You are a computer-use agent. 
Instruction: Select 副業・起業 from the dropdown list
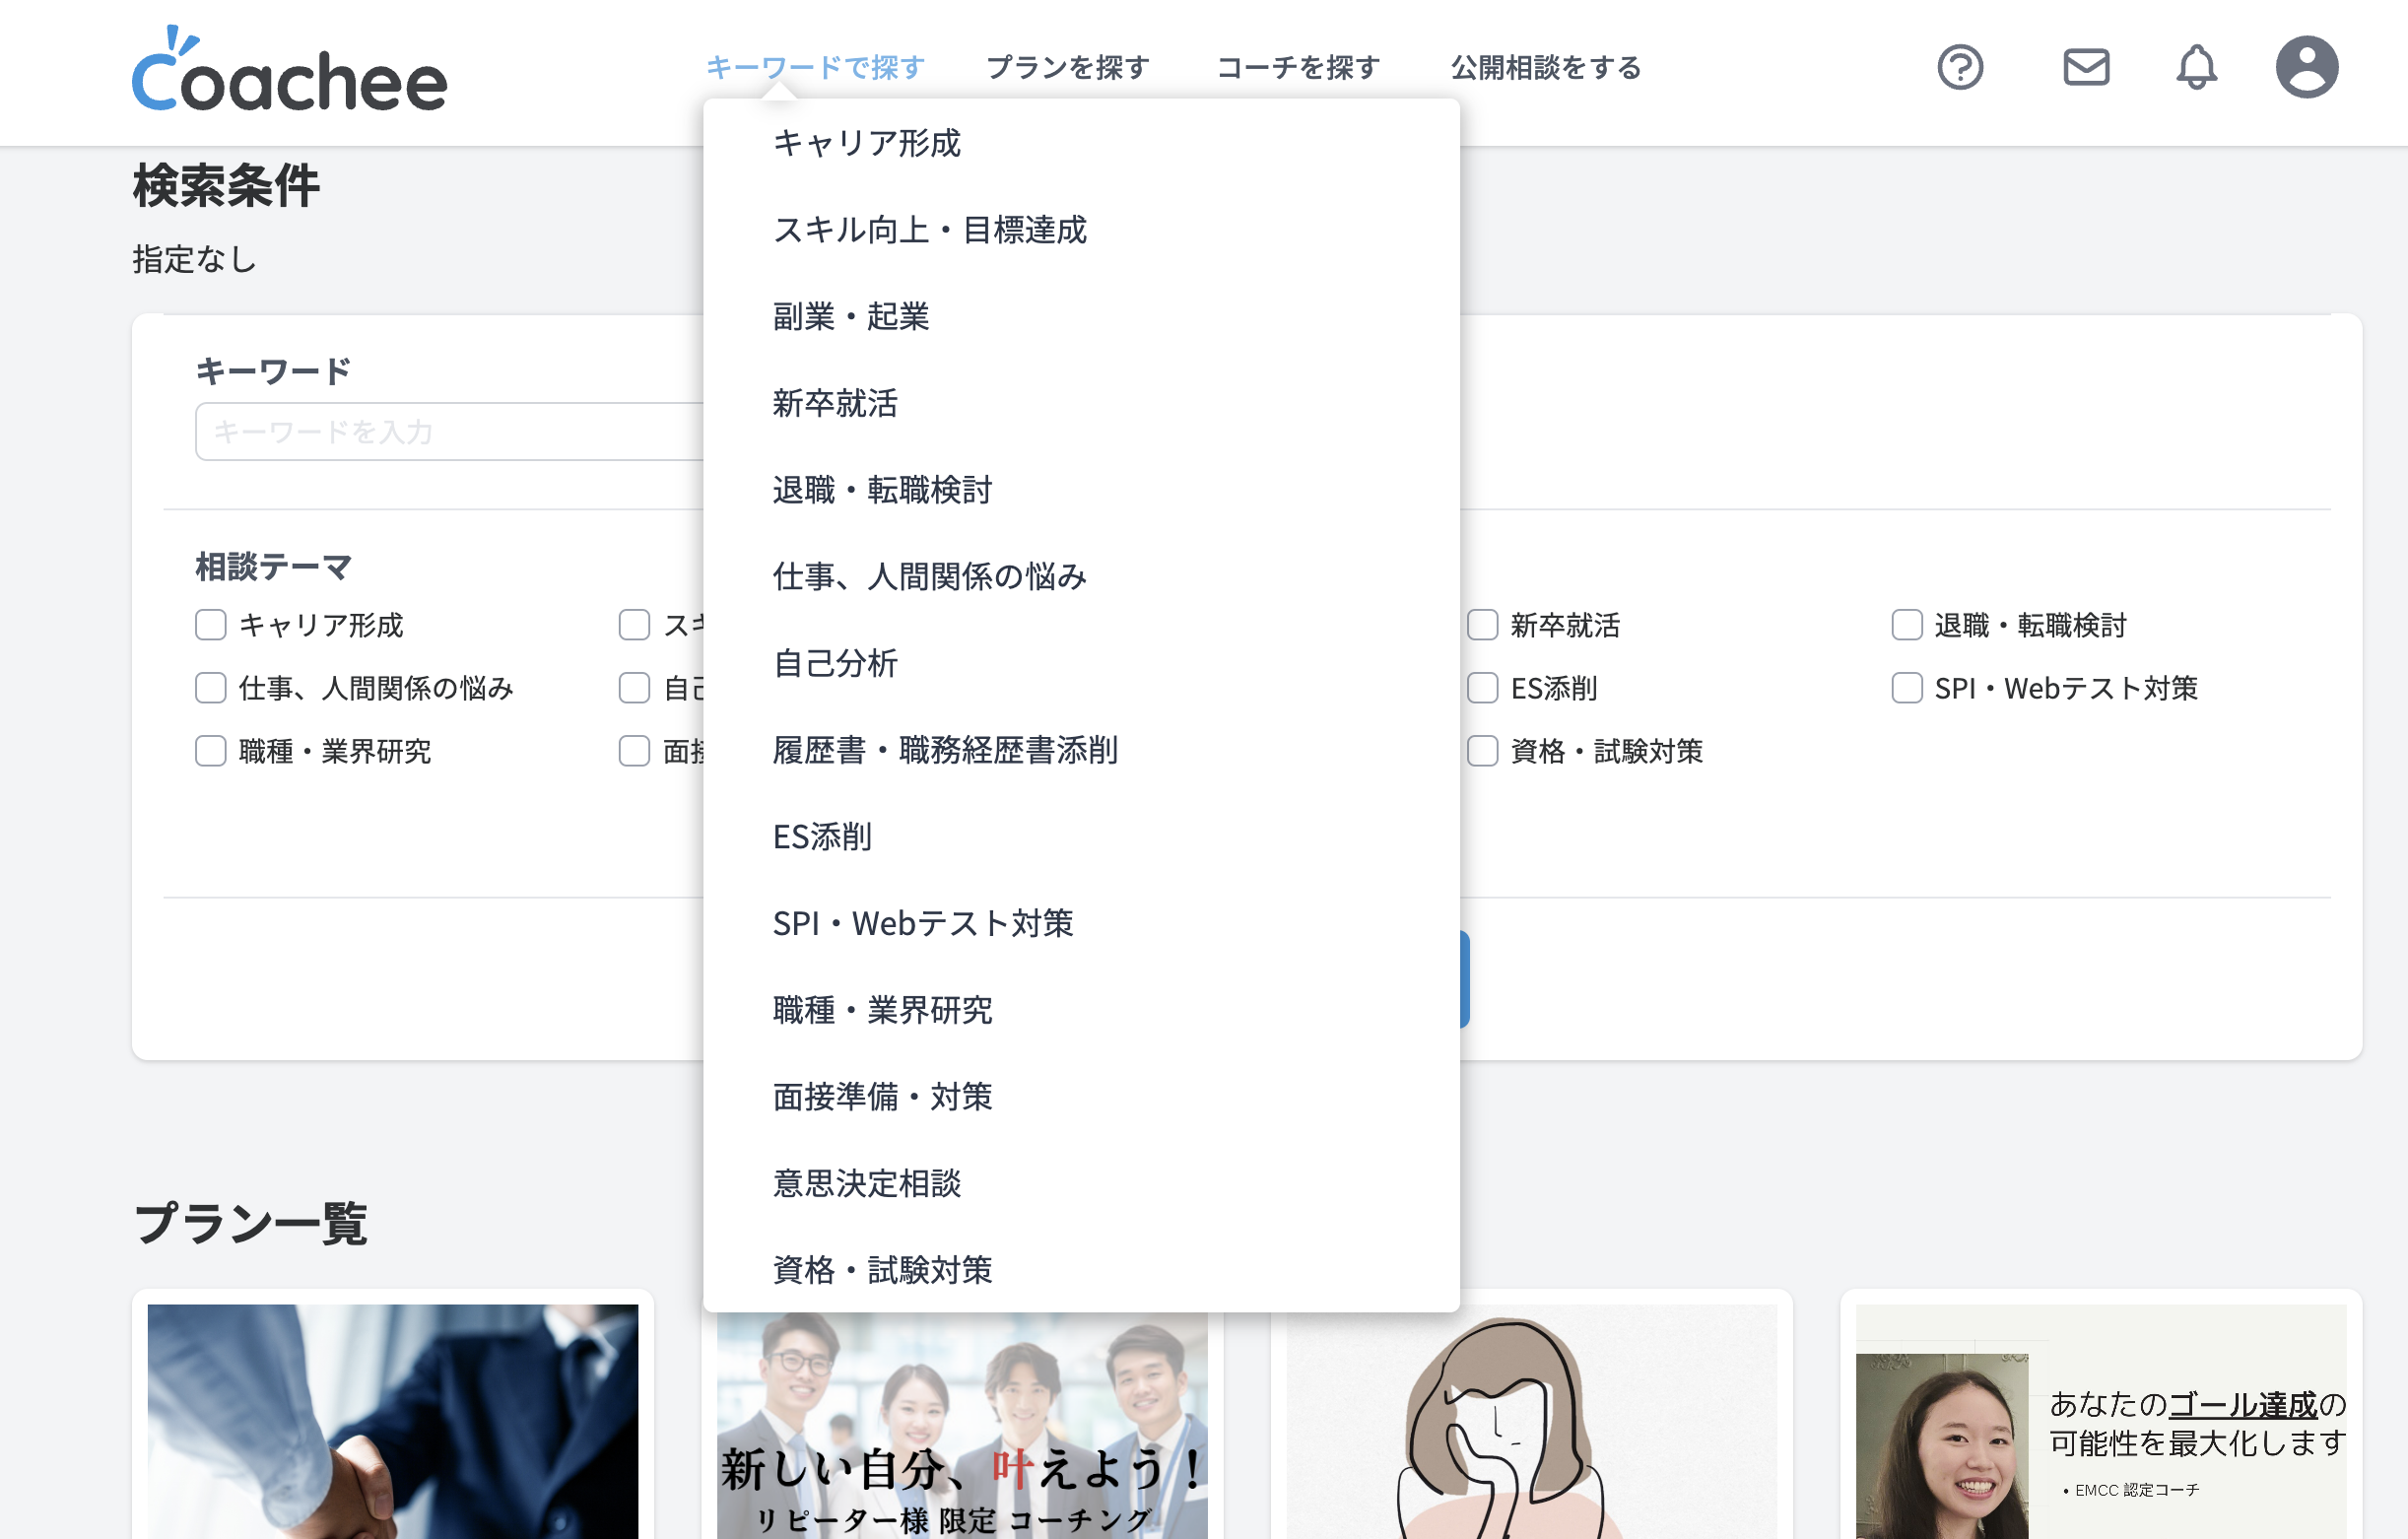(x=850, y=317)
